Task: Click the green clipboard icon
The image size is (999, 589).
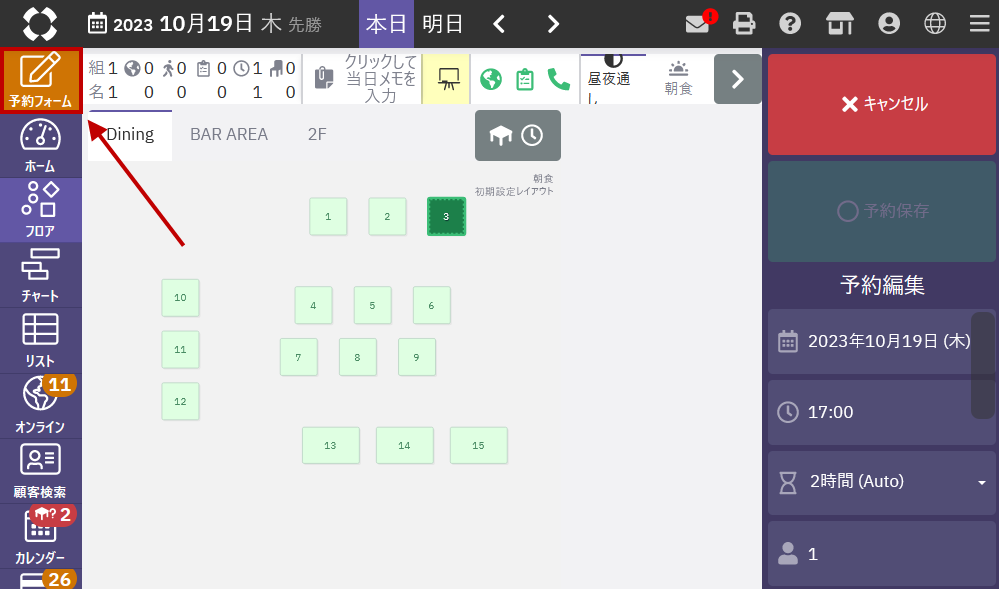Action: point(525,79)
